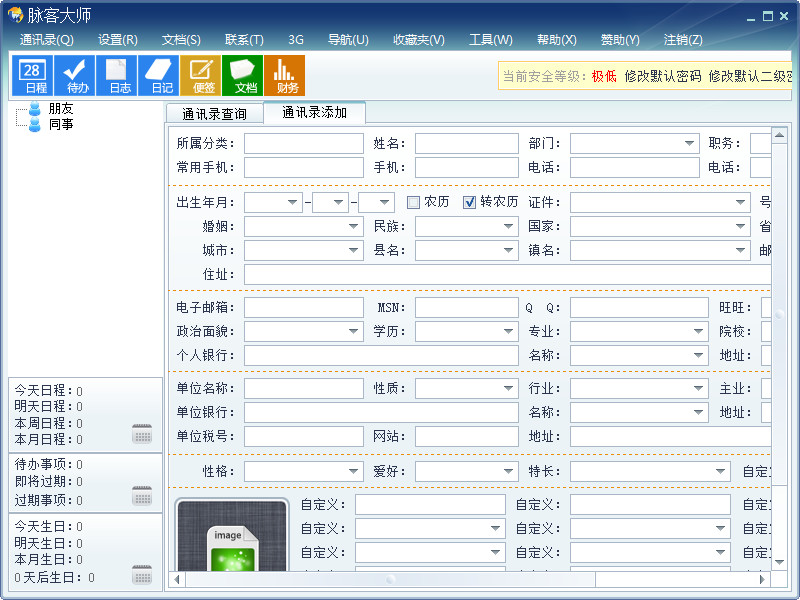The width and height of the screenshot is (800, 600).
Task: Click the 修改默认密码 link
Action: click(663, 77)
